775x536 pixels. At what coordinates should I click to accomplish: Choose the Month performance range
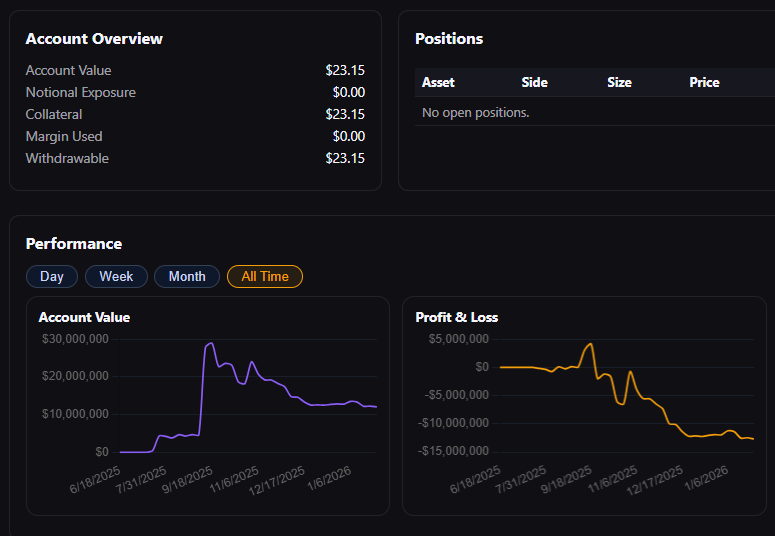coord(187,276)
